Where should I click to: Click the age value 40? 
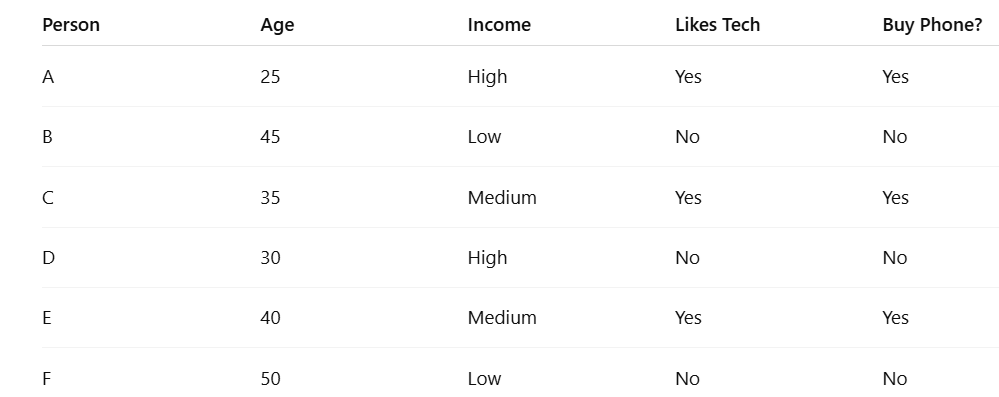point(270,317)
